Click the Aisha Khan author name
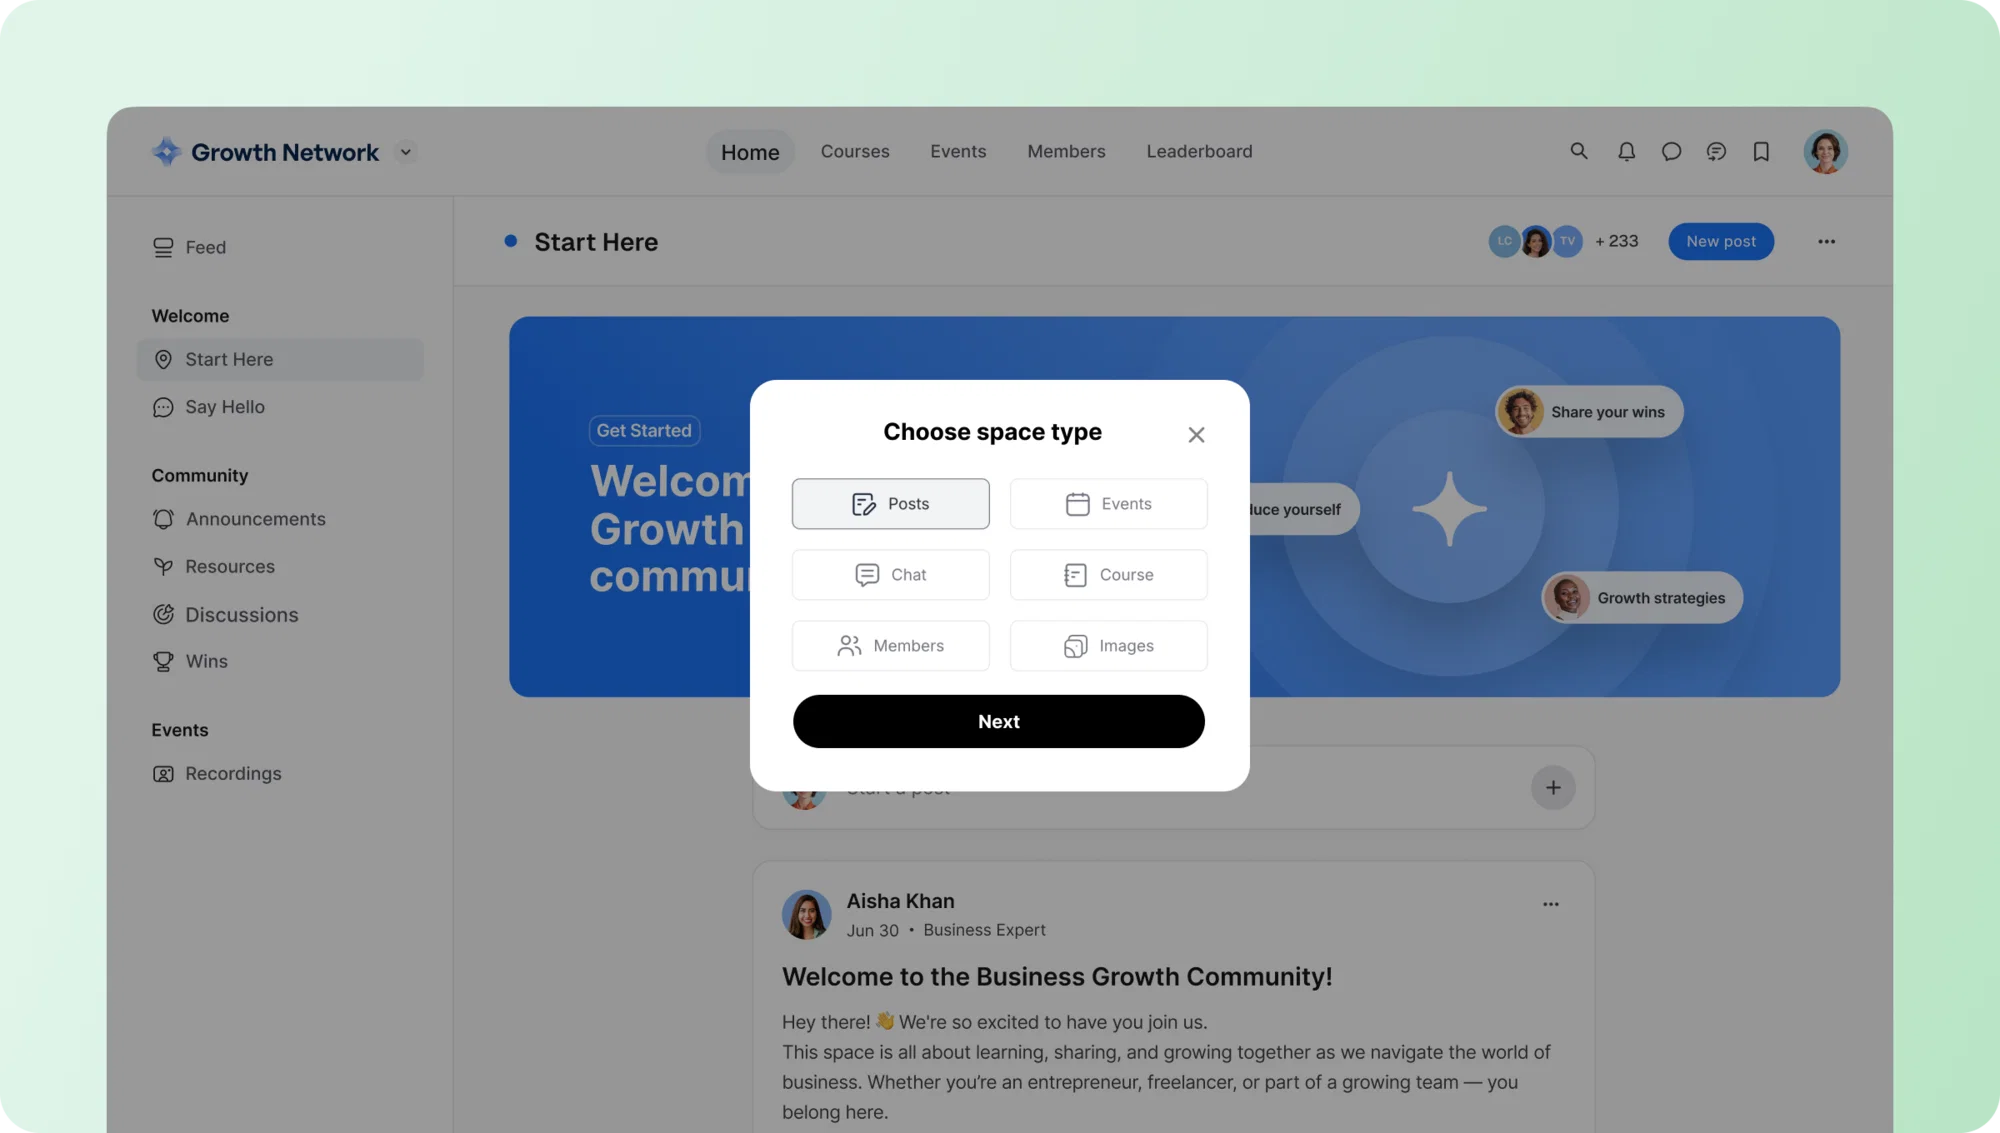 tap(900, 901)
